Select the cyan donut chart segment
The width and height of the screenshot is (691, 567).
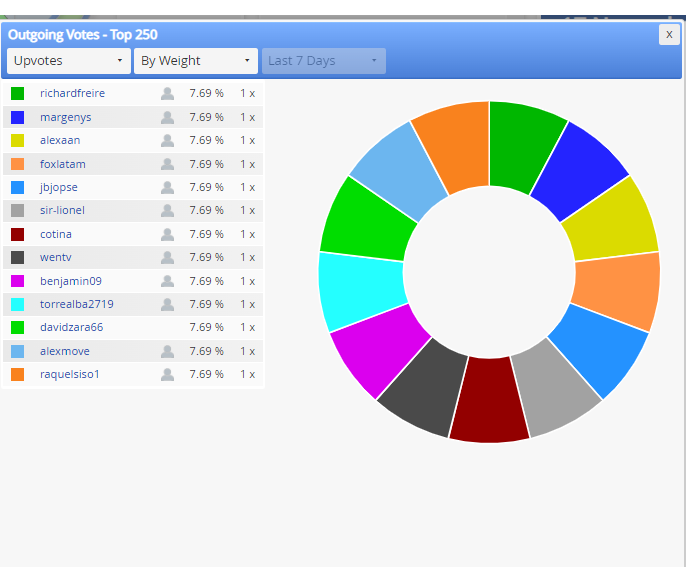361,291
